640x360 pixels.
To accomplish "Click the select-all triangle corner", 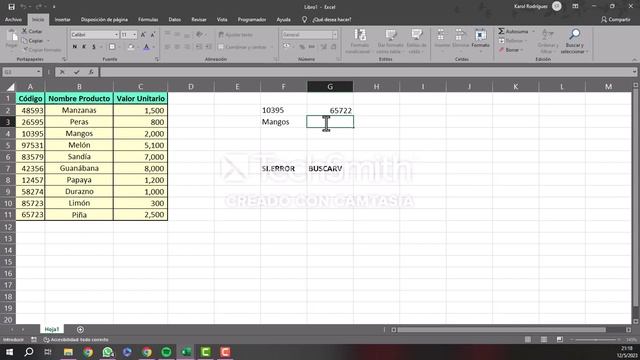I will 10,87.
